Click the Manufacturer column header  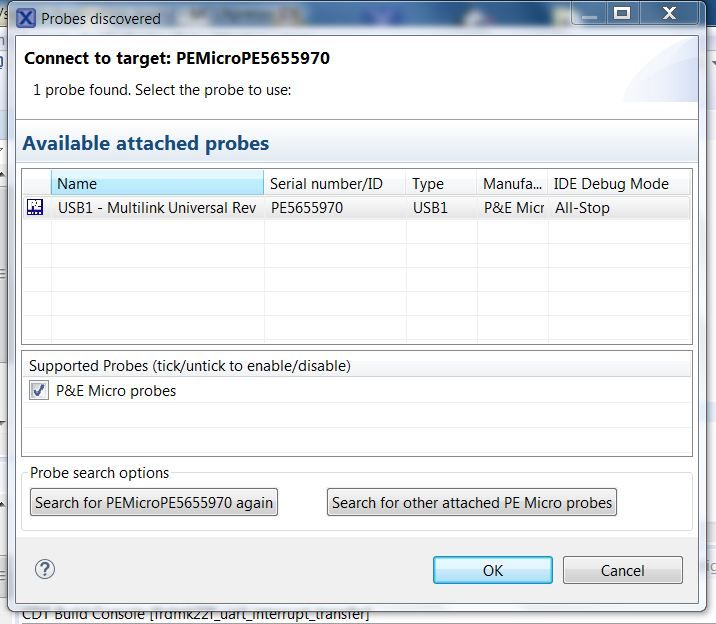click(x=512, y=184)
